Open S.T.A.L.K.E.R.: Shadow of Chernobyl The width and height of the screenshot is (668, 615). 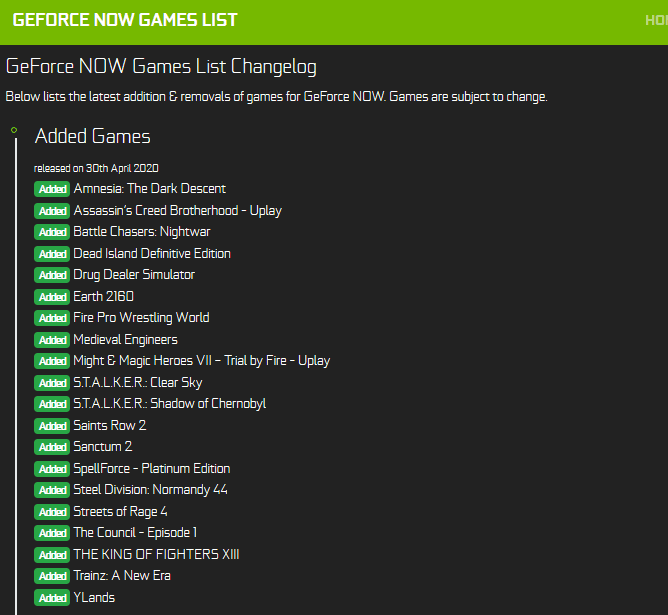point(169,404)
